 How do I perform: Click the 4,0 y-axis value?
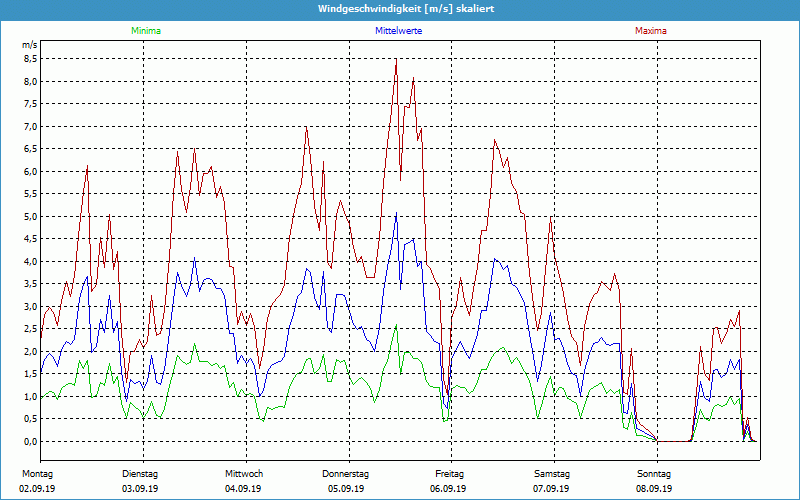tap(31, 261)
